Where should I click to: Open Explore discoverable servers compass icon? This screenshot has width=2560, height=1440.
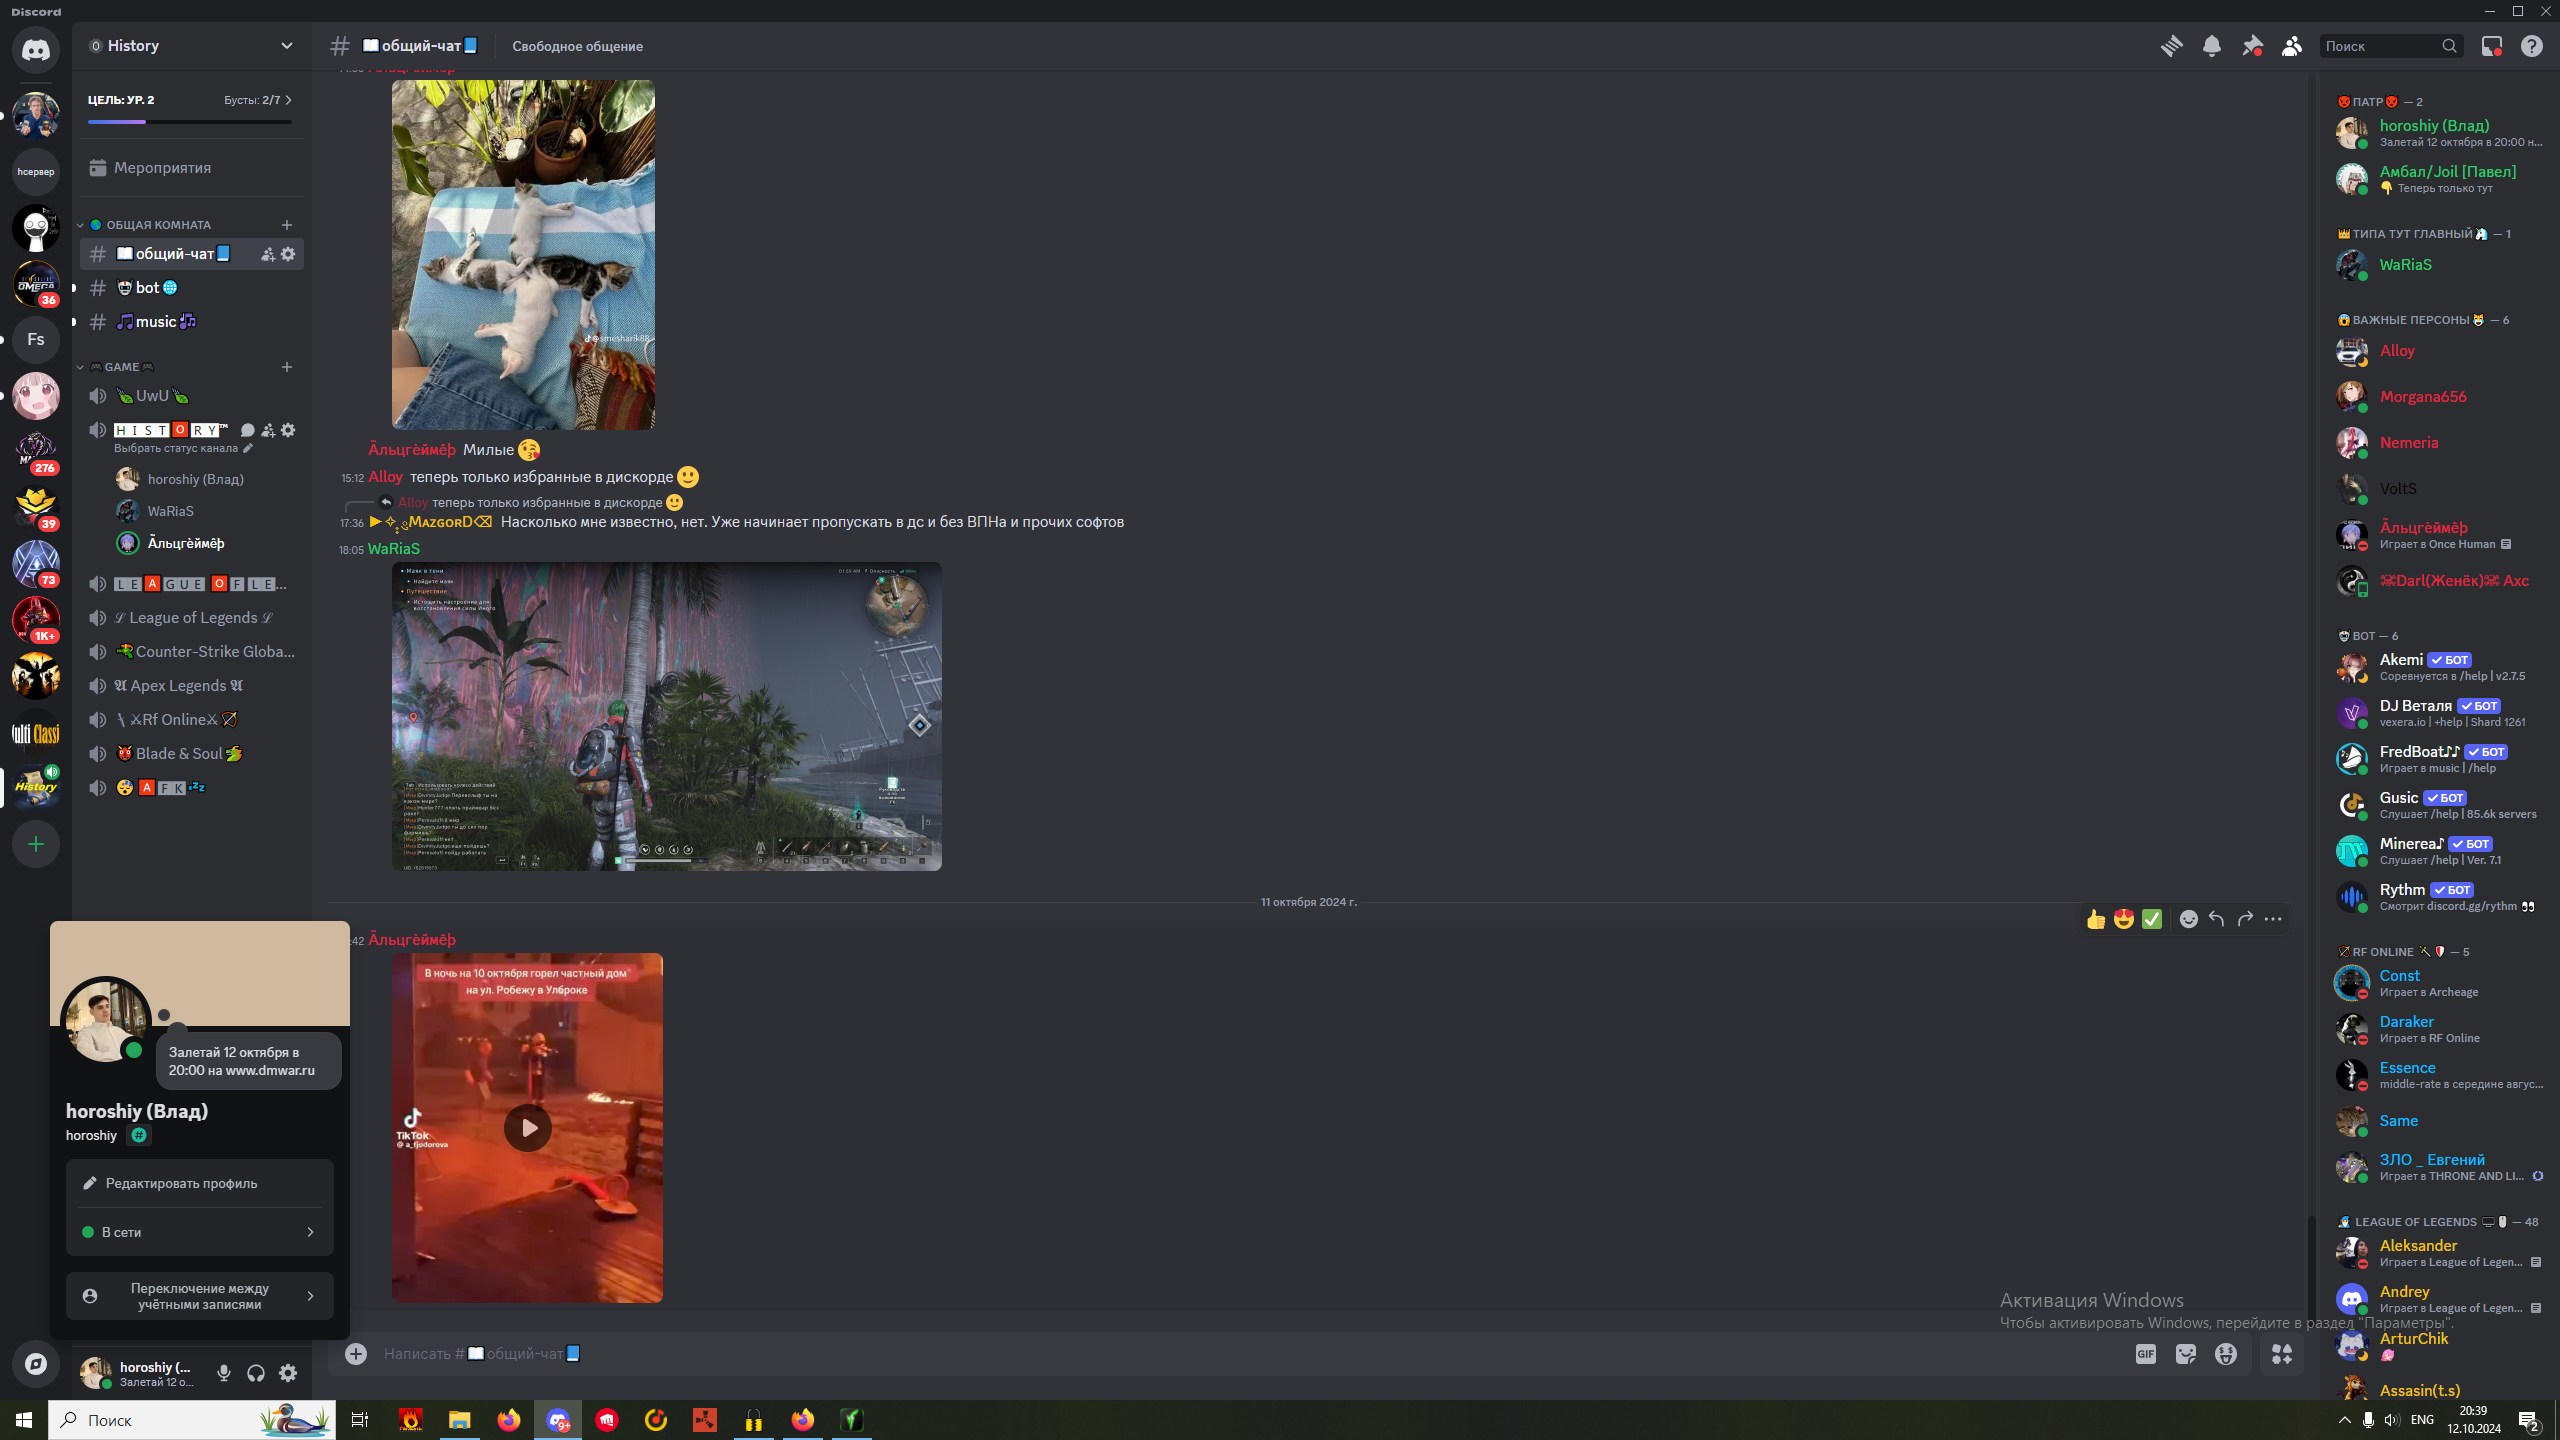36,1364
